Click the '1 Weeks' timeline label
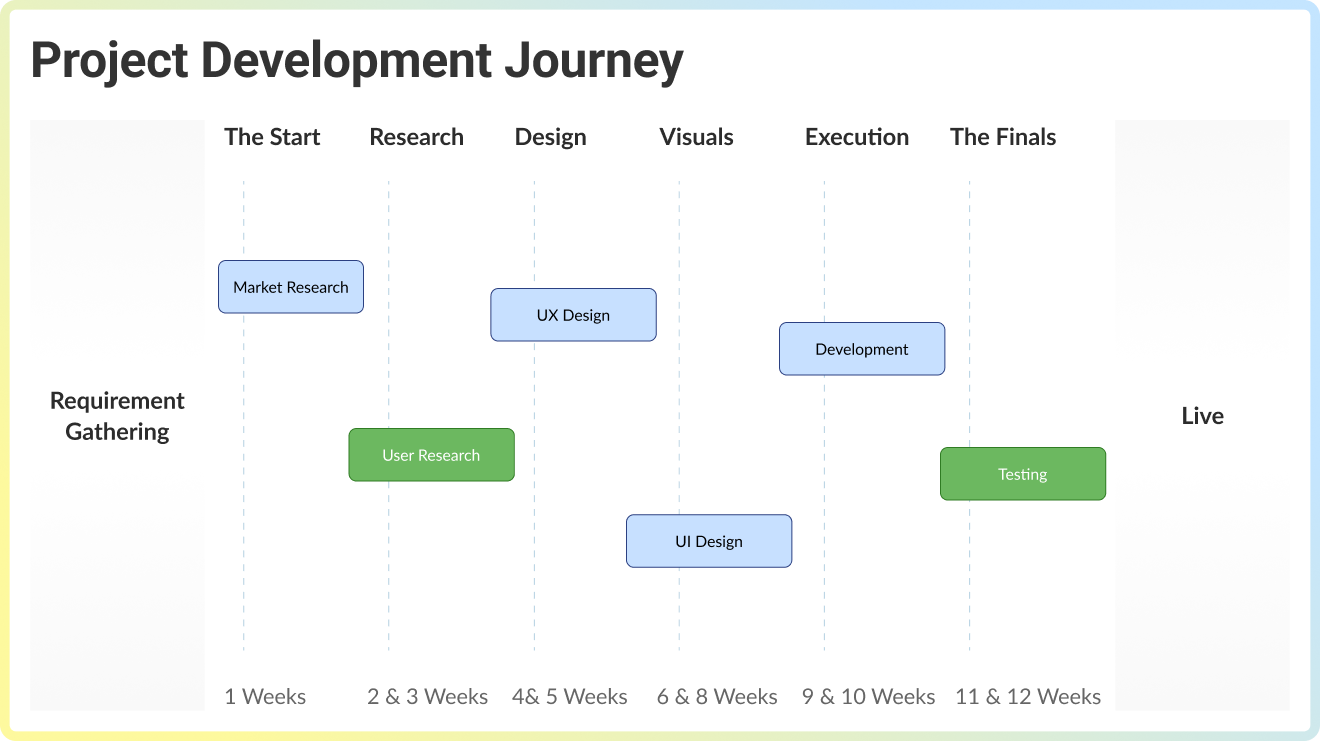1320x741 pixels. [x=265, y=696]
